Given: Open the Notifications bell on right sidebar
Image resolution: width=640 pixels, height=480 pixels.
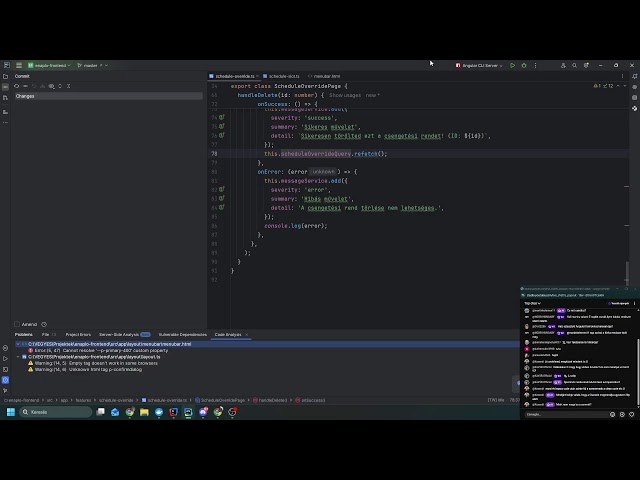Looking at the screenshot, I should [x=635, y=76].
